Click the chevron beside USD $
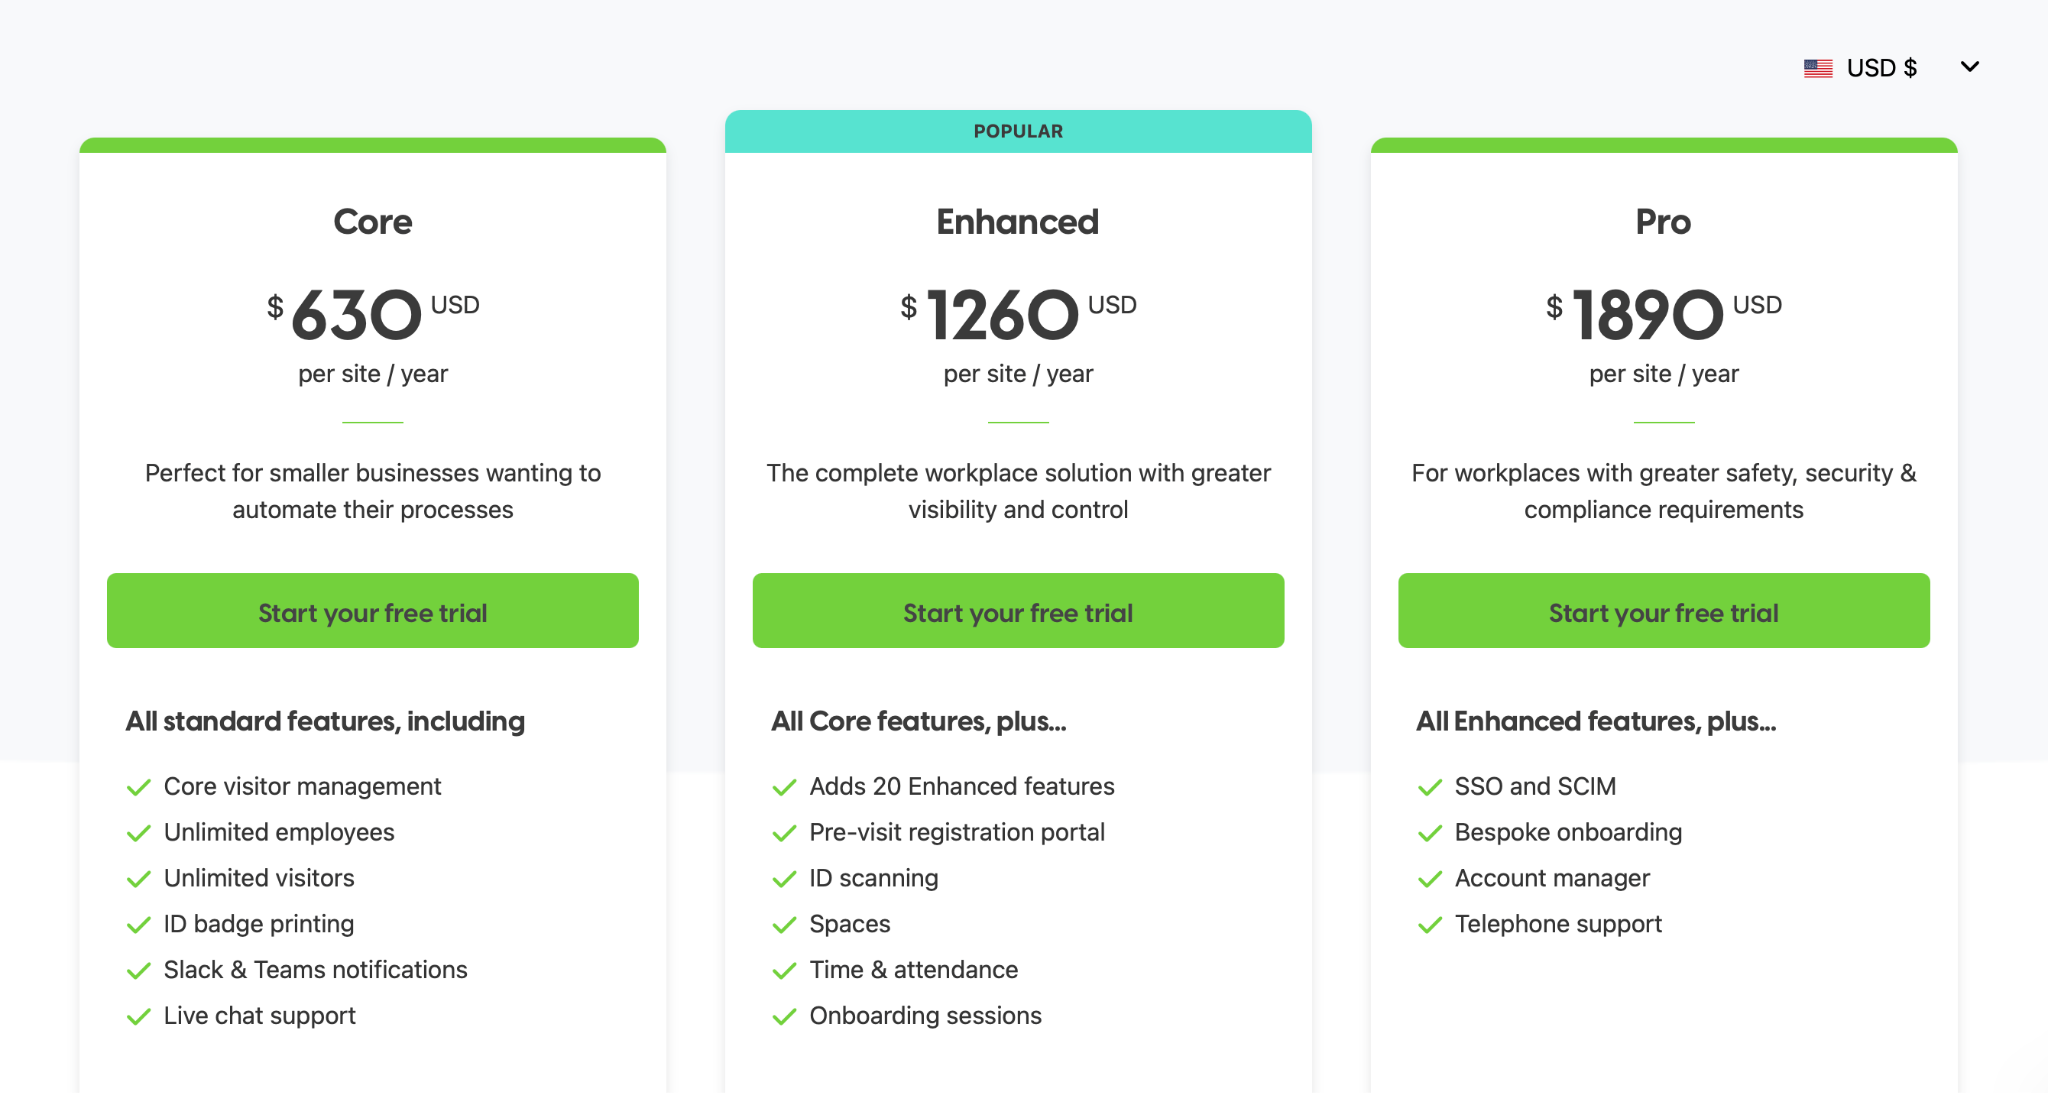2048x1093 pixels. point(1970,66)
